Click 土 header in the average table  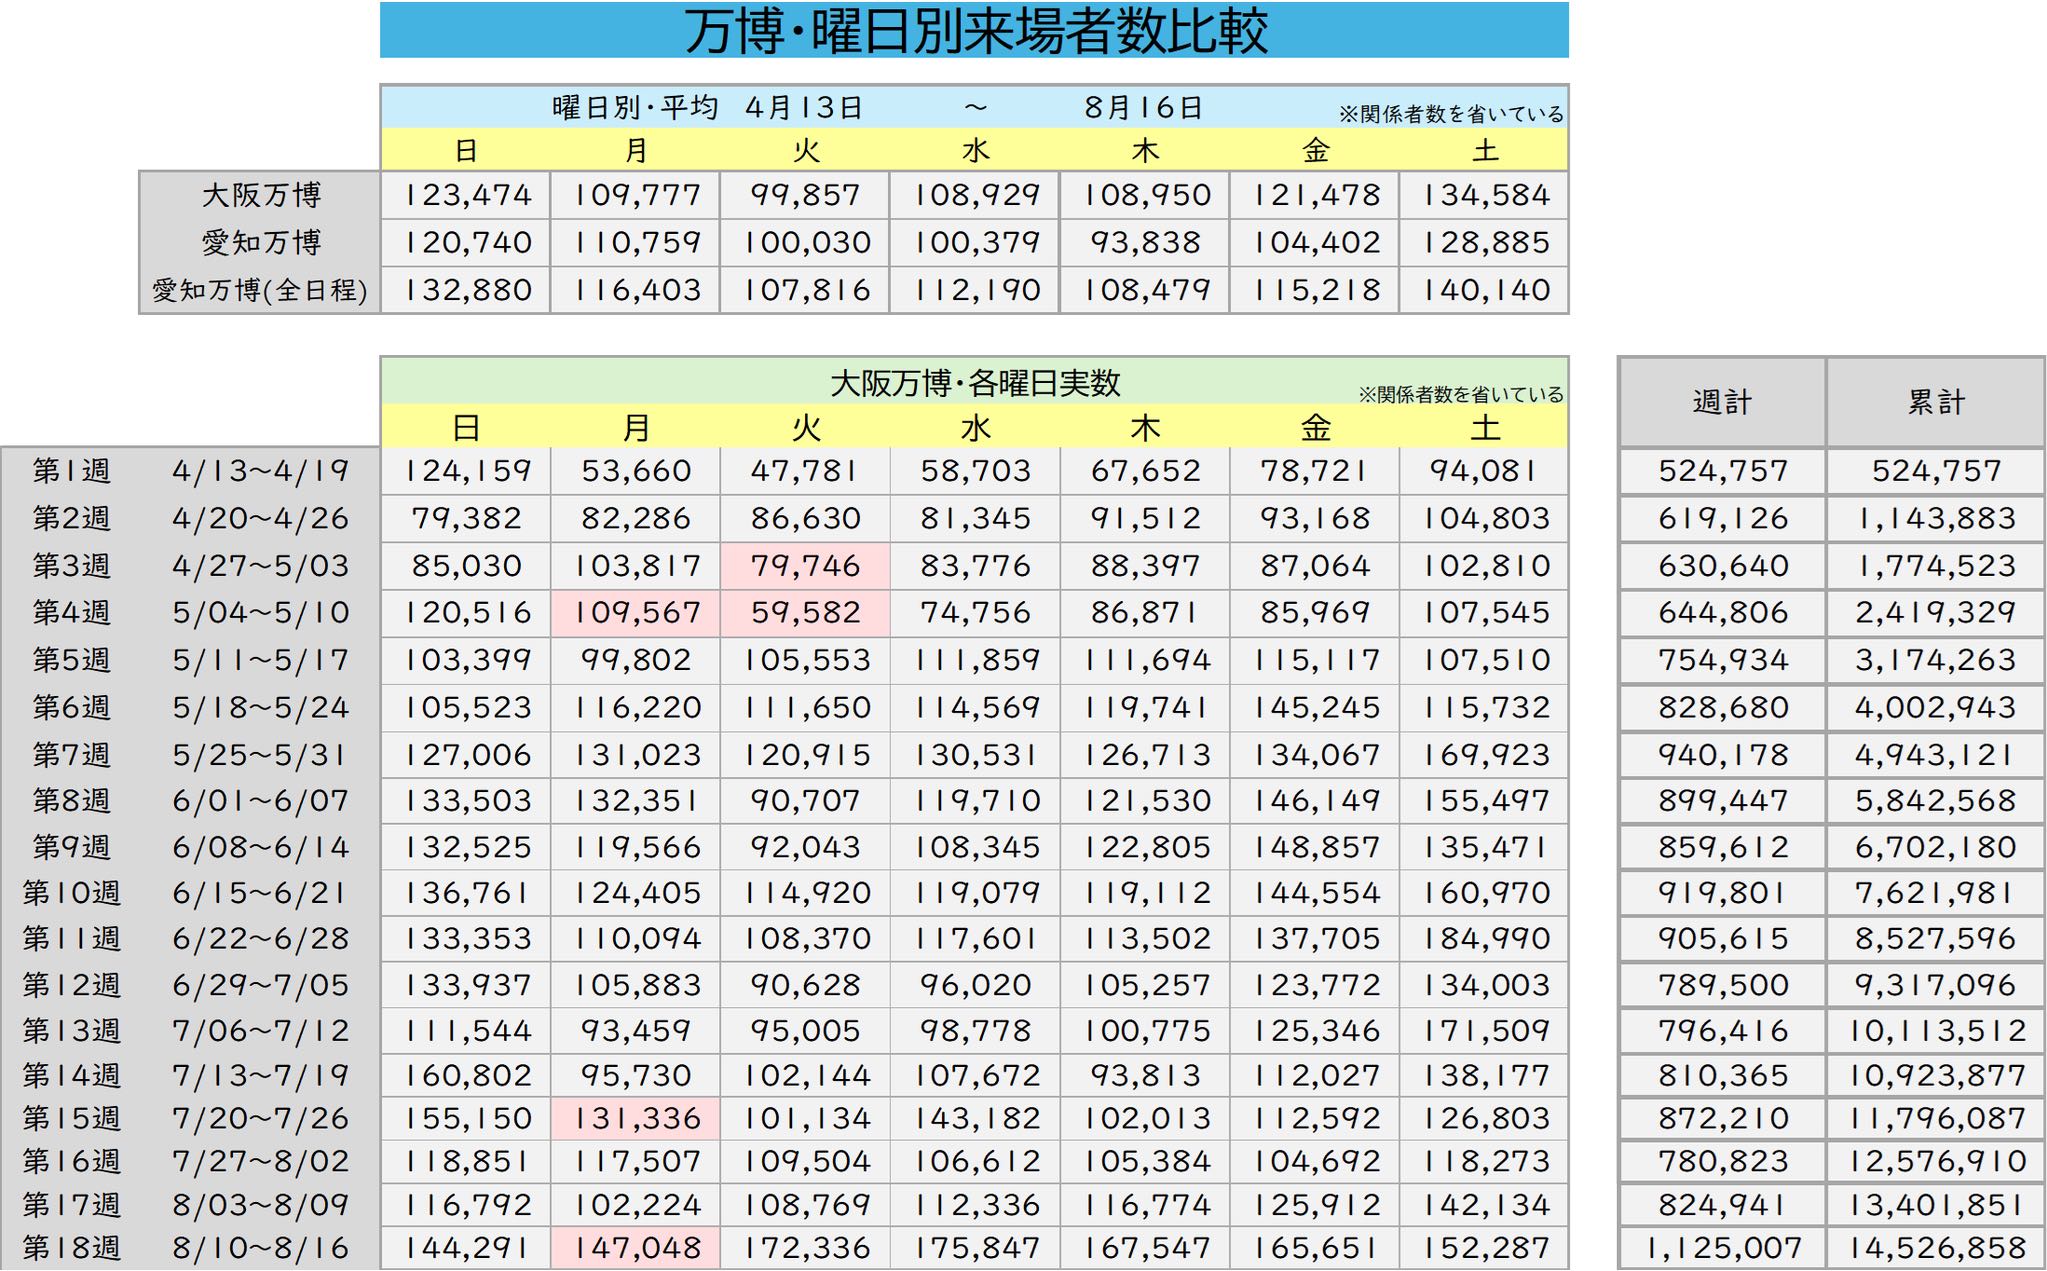[x=1485, y=150]
